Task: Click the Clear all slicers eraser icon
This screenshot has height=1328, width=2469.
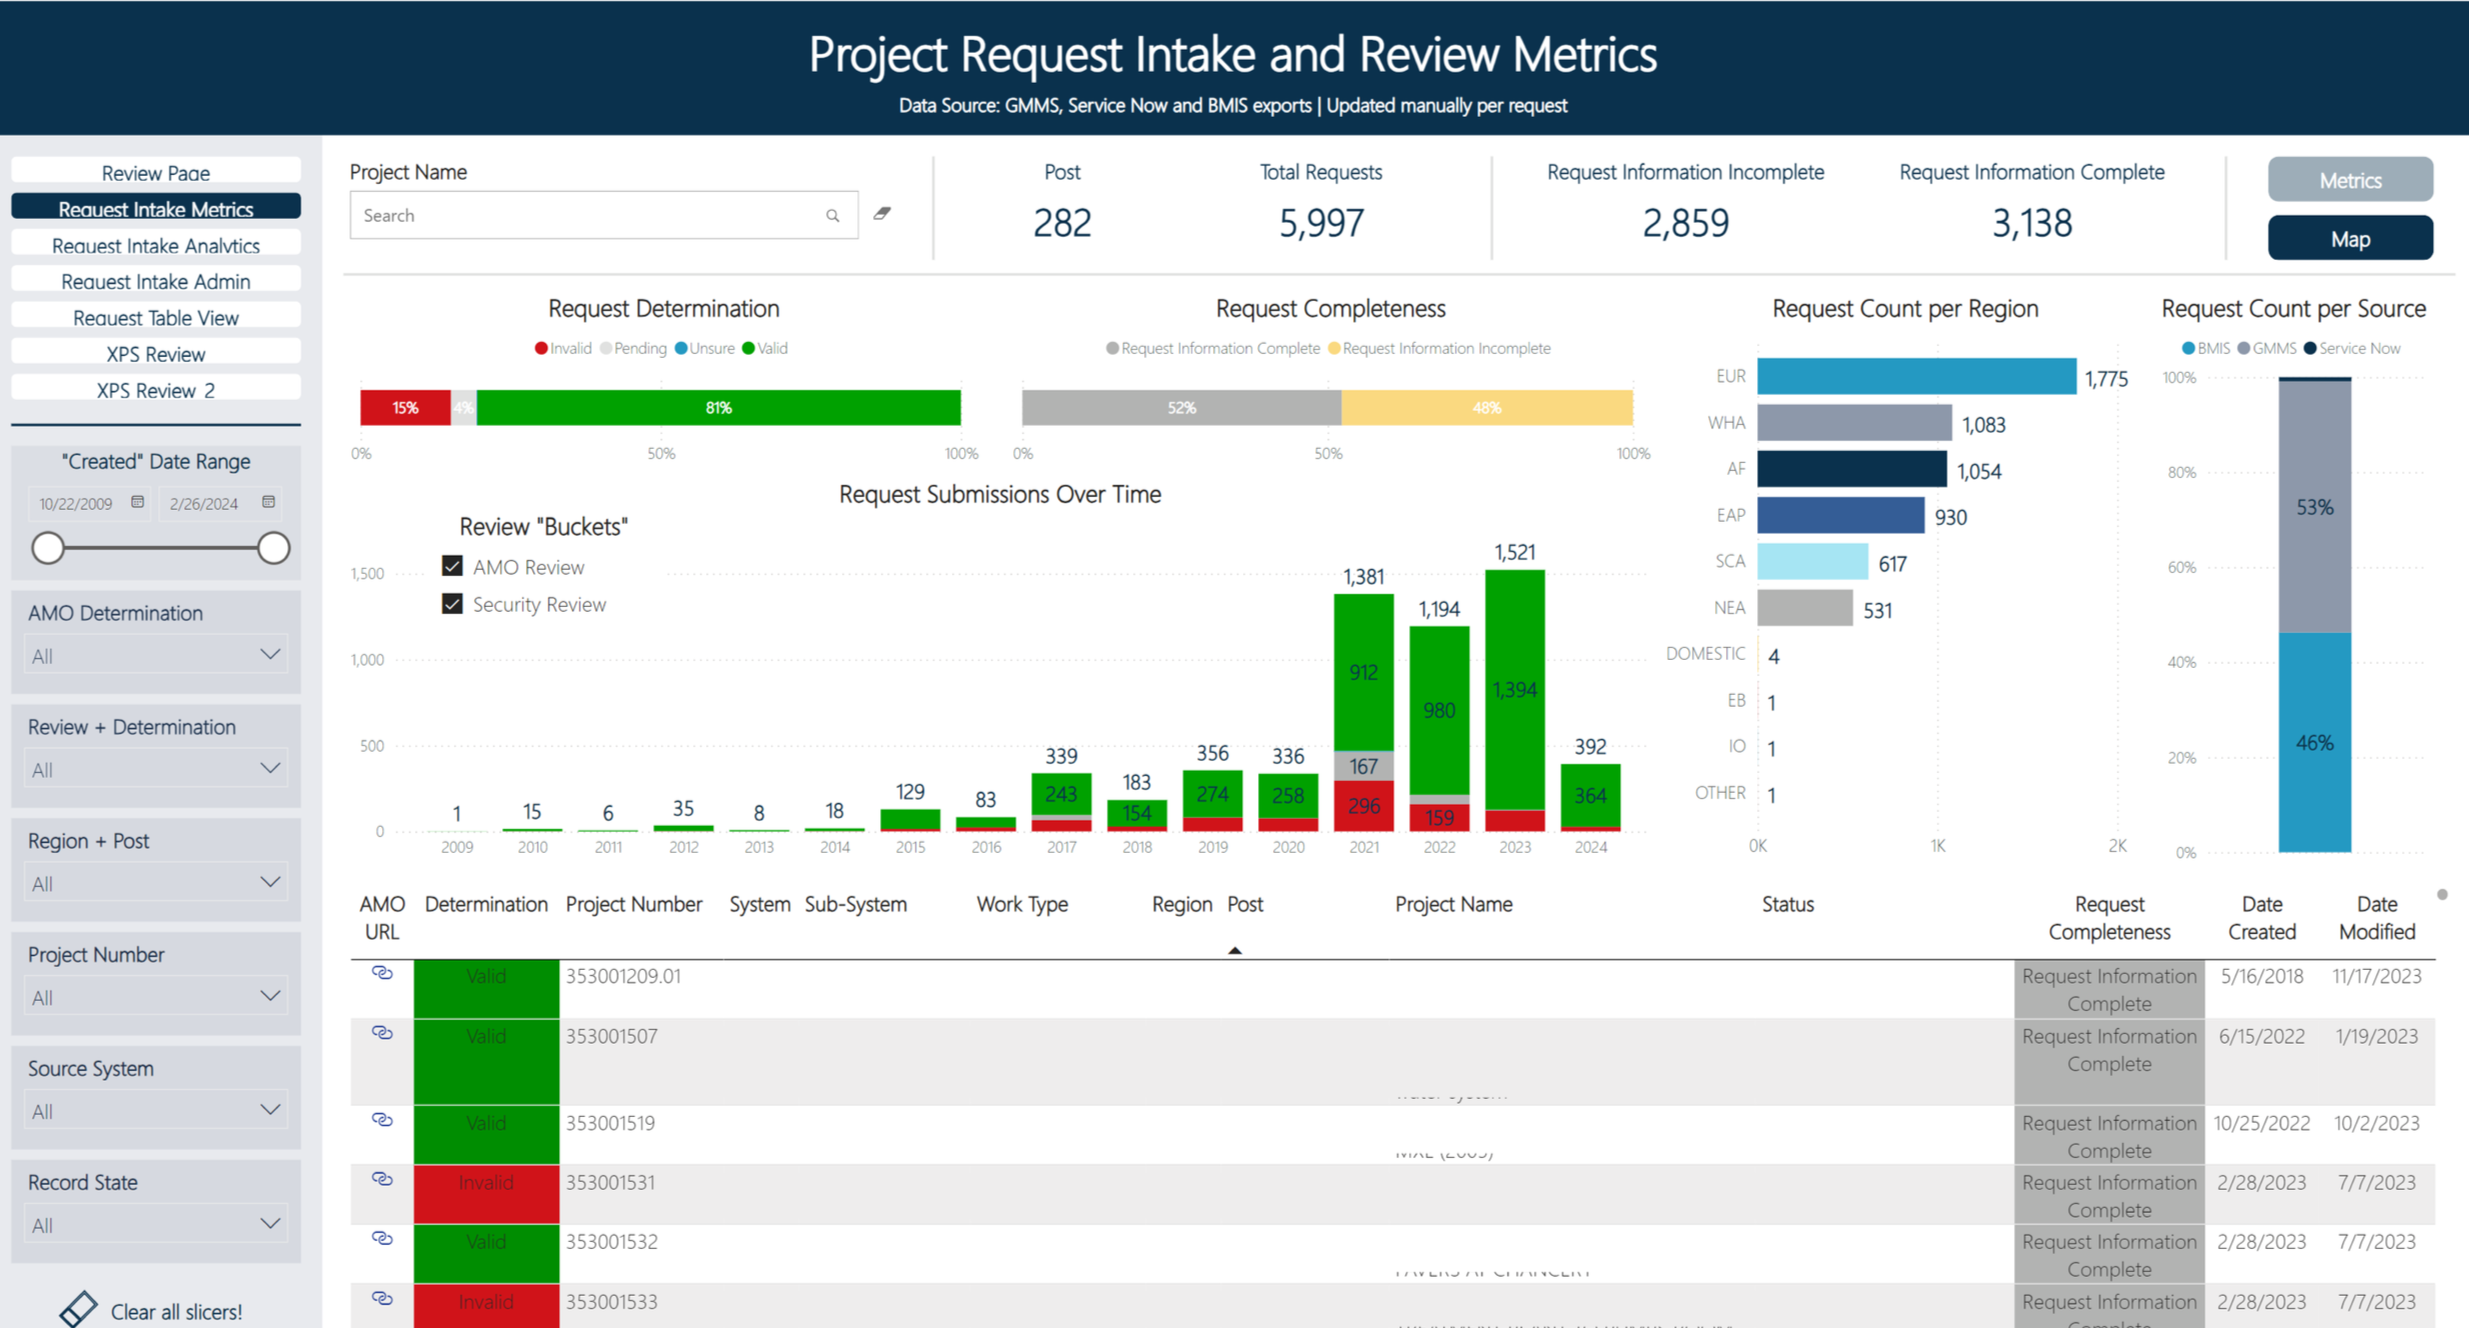Action: click(78, 1309)
